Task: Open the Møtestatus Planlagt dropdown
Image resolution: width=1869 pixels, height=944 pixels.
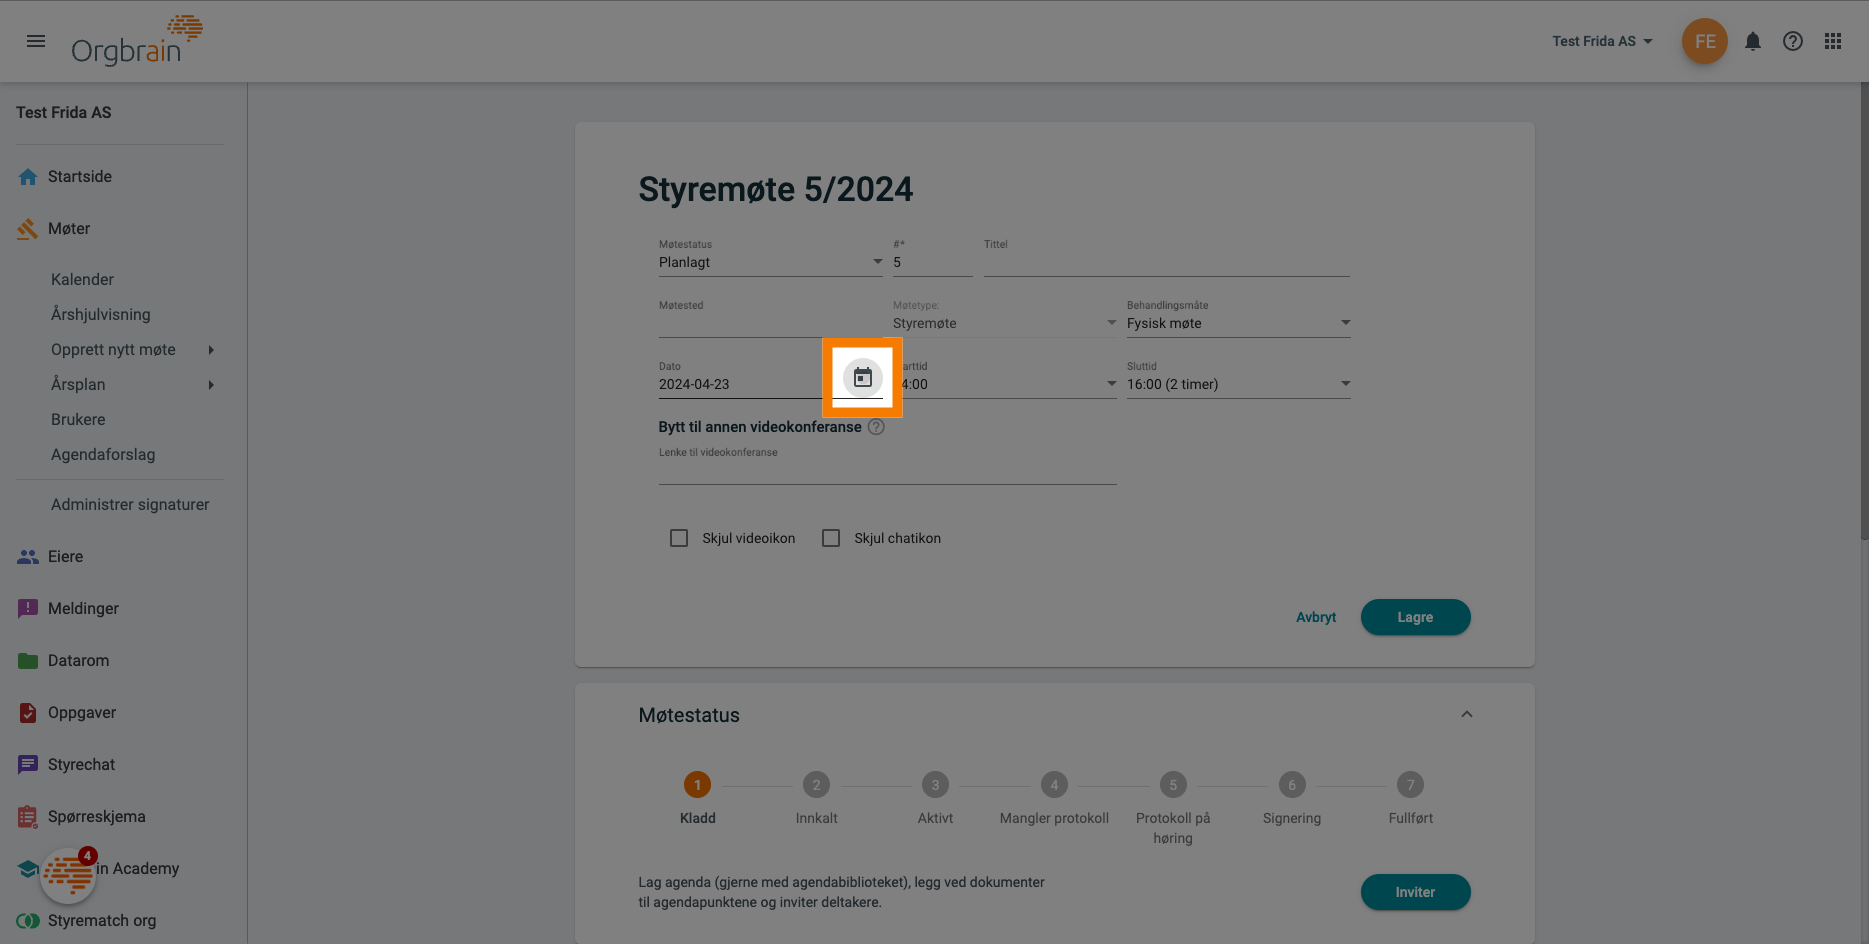Action: point(770,263)
